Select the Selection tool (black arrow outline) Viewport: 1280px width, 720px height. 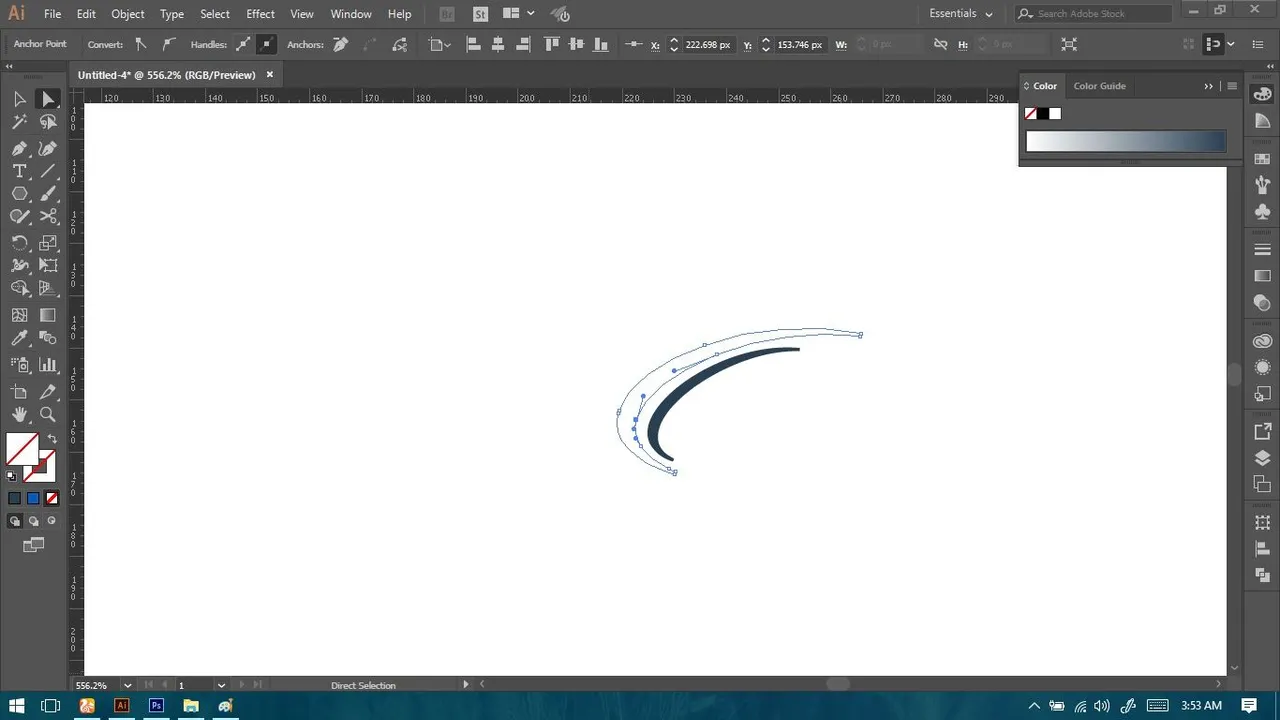[x=19, y=99]
